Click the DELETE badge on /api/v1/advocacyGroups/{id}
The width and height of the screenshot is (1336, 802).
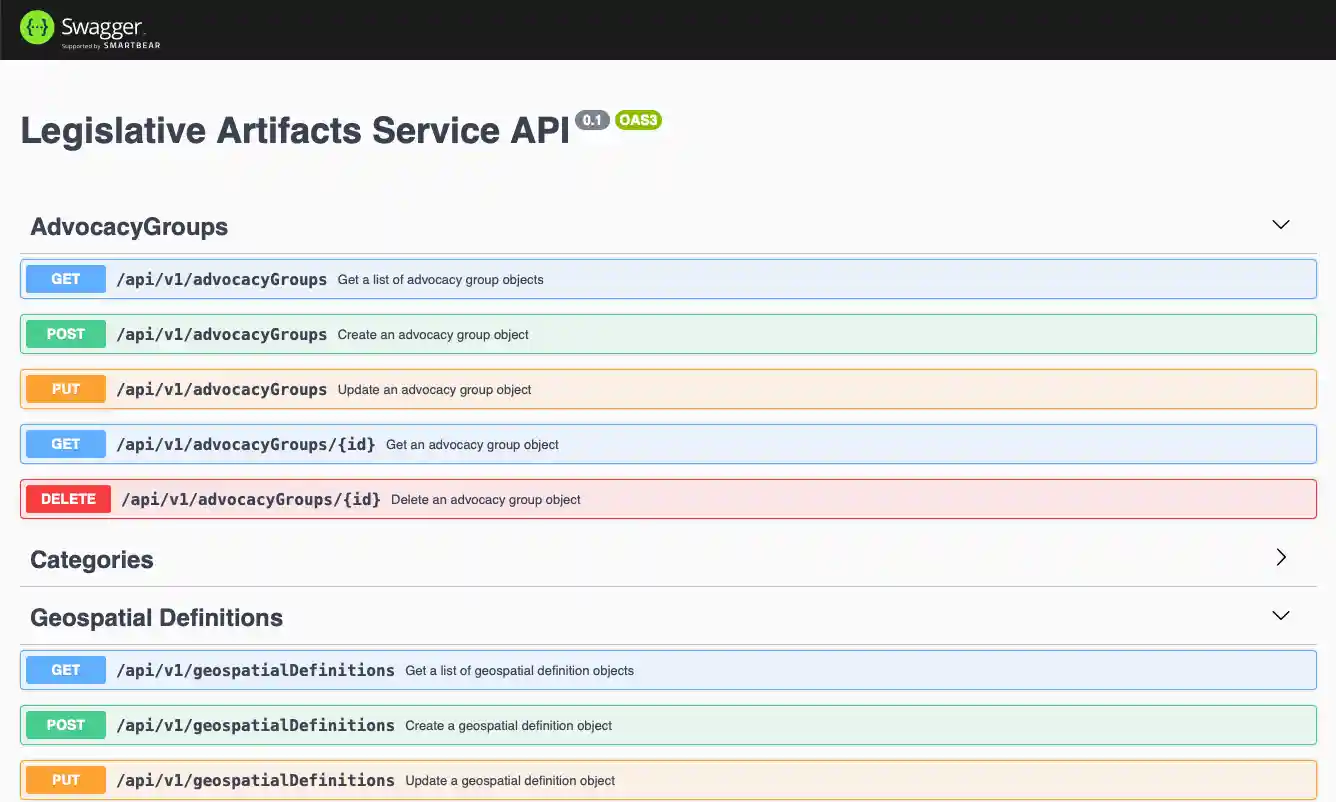(x=68, y=498)
